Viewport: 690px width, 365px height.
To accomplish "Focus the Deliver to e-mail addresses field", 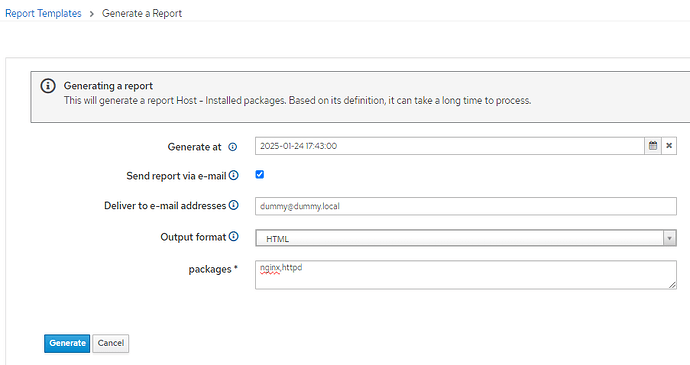I will point(466,206).
